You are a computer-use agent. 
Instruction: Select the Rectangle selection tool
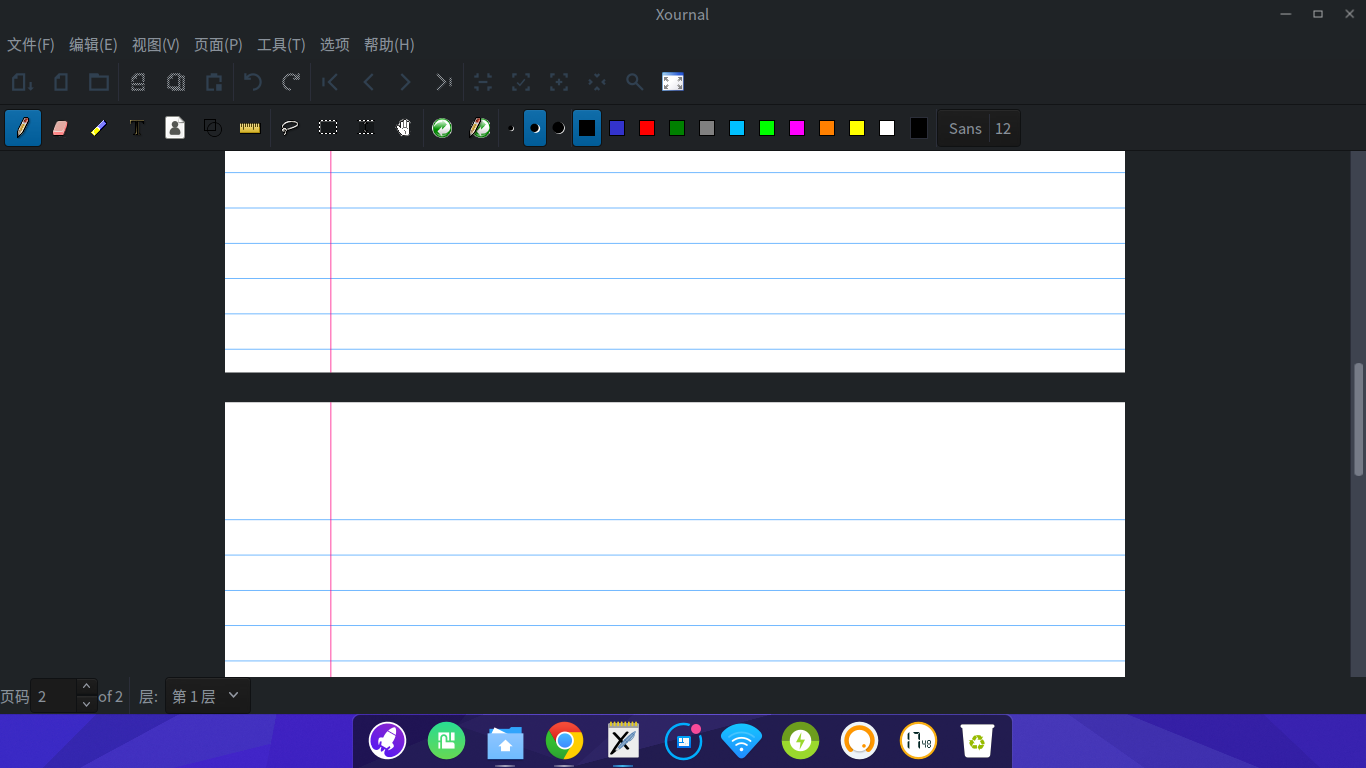point(328,128)
